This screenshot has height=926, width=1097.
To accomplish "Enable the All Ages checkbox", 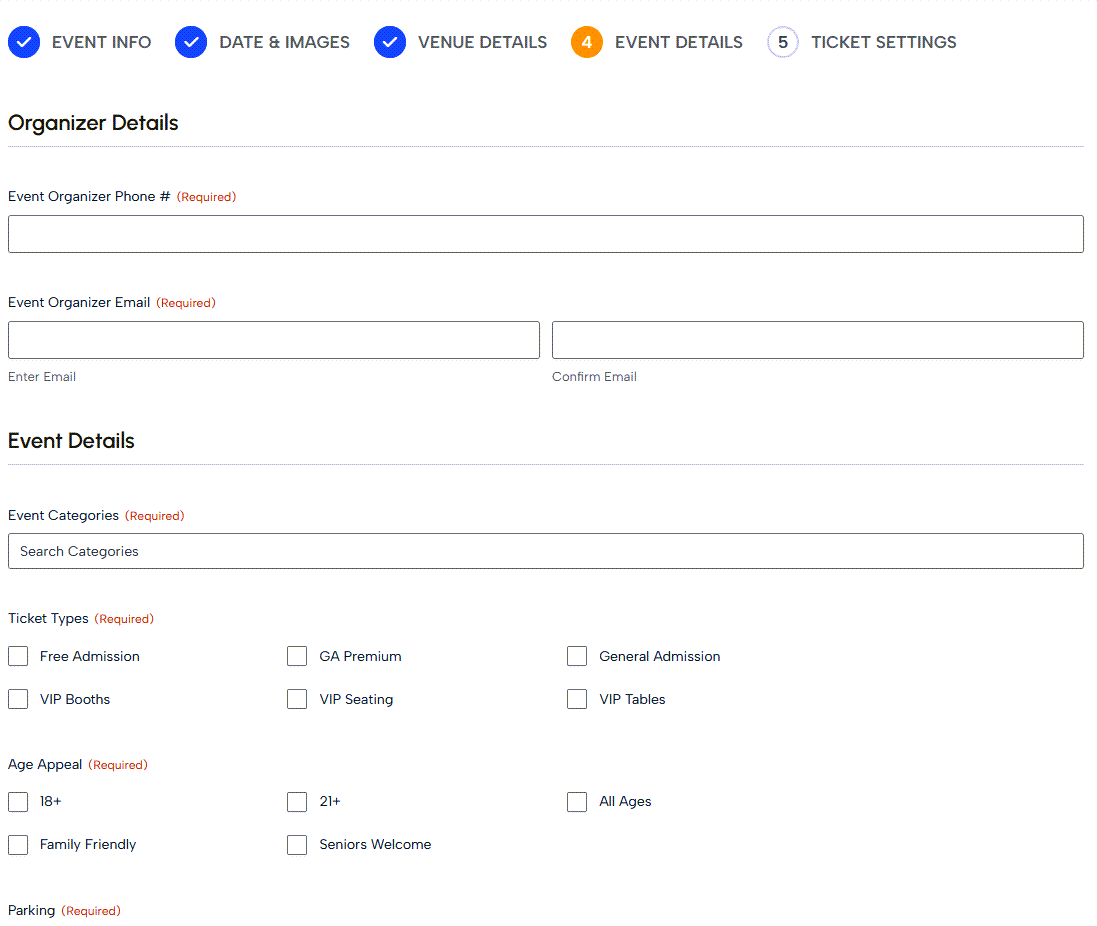I will (577, 802).
